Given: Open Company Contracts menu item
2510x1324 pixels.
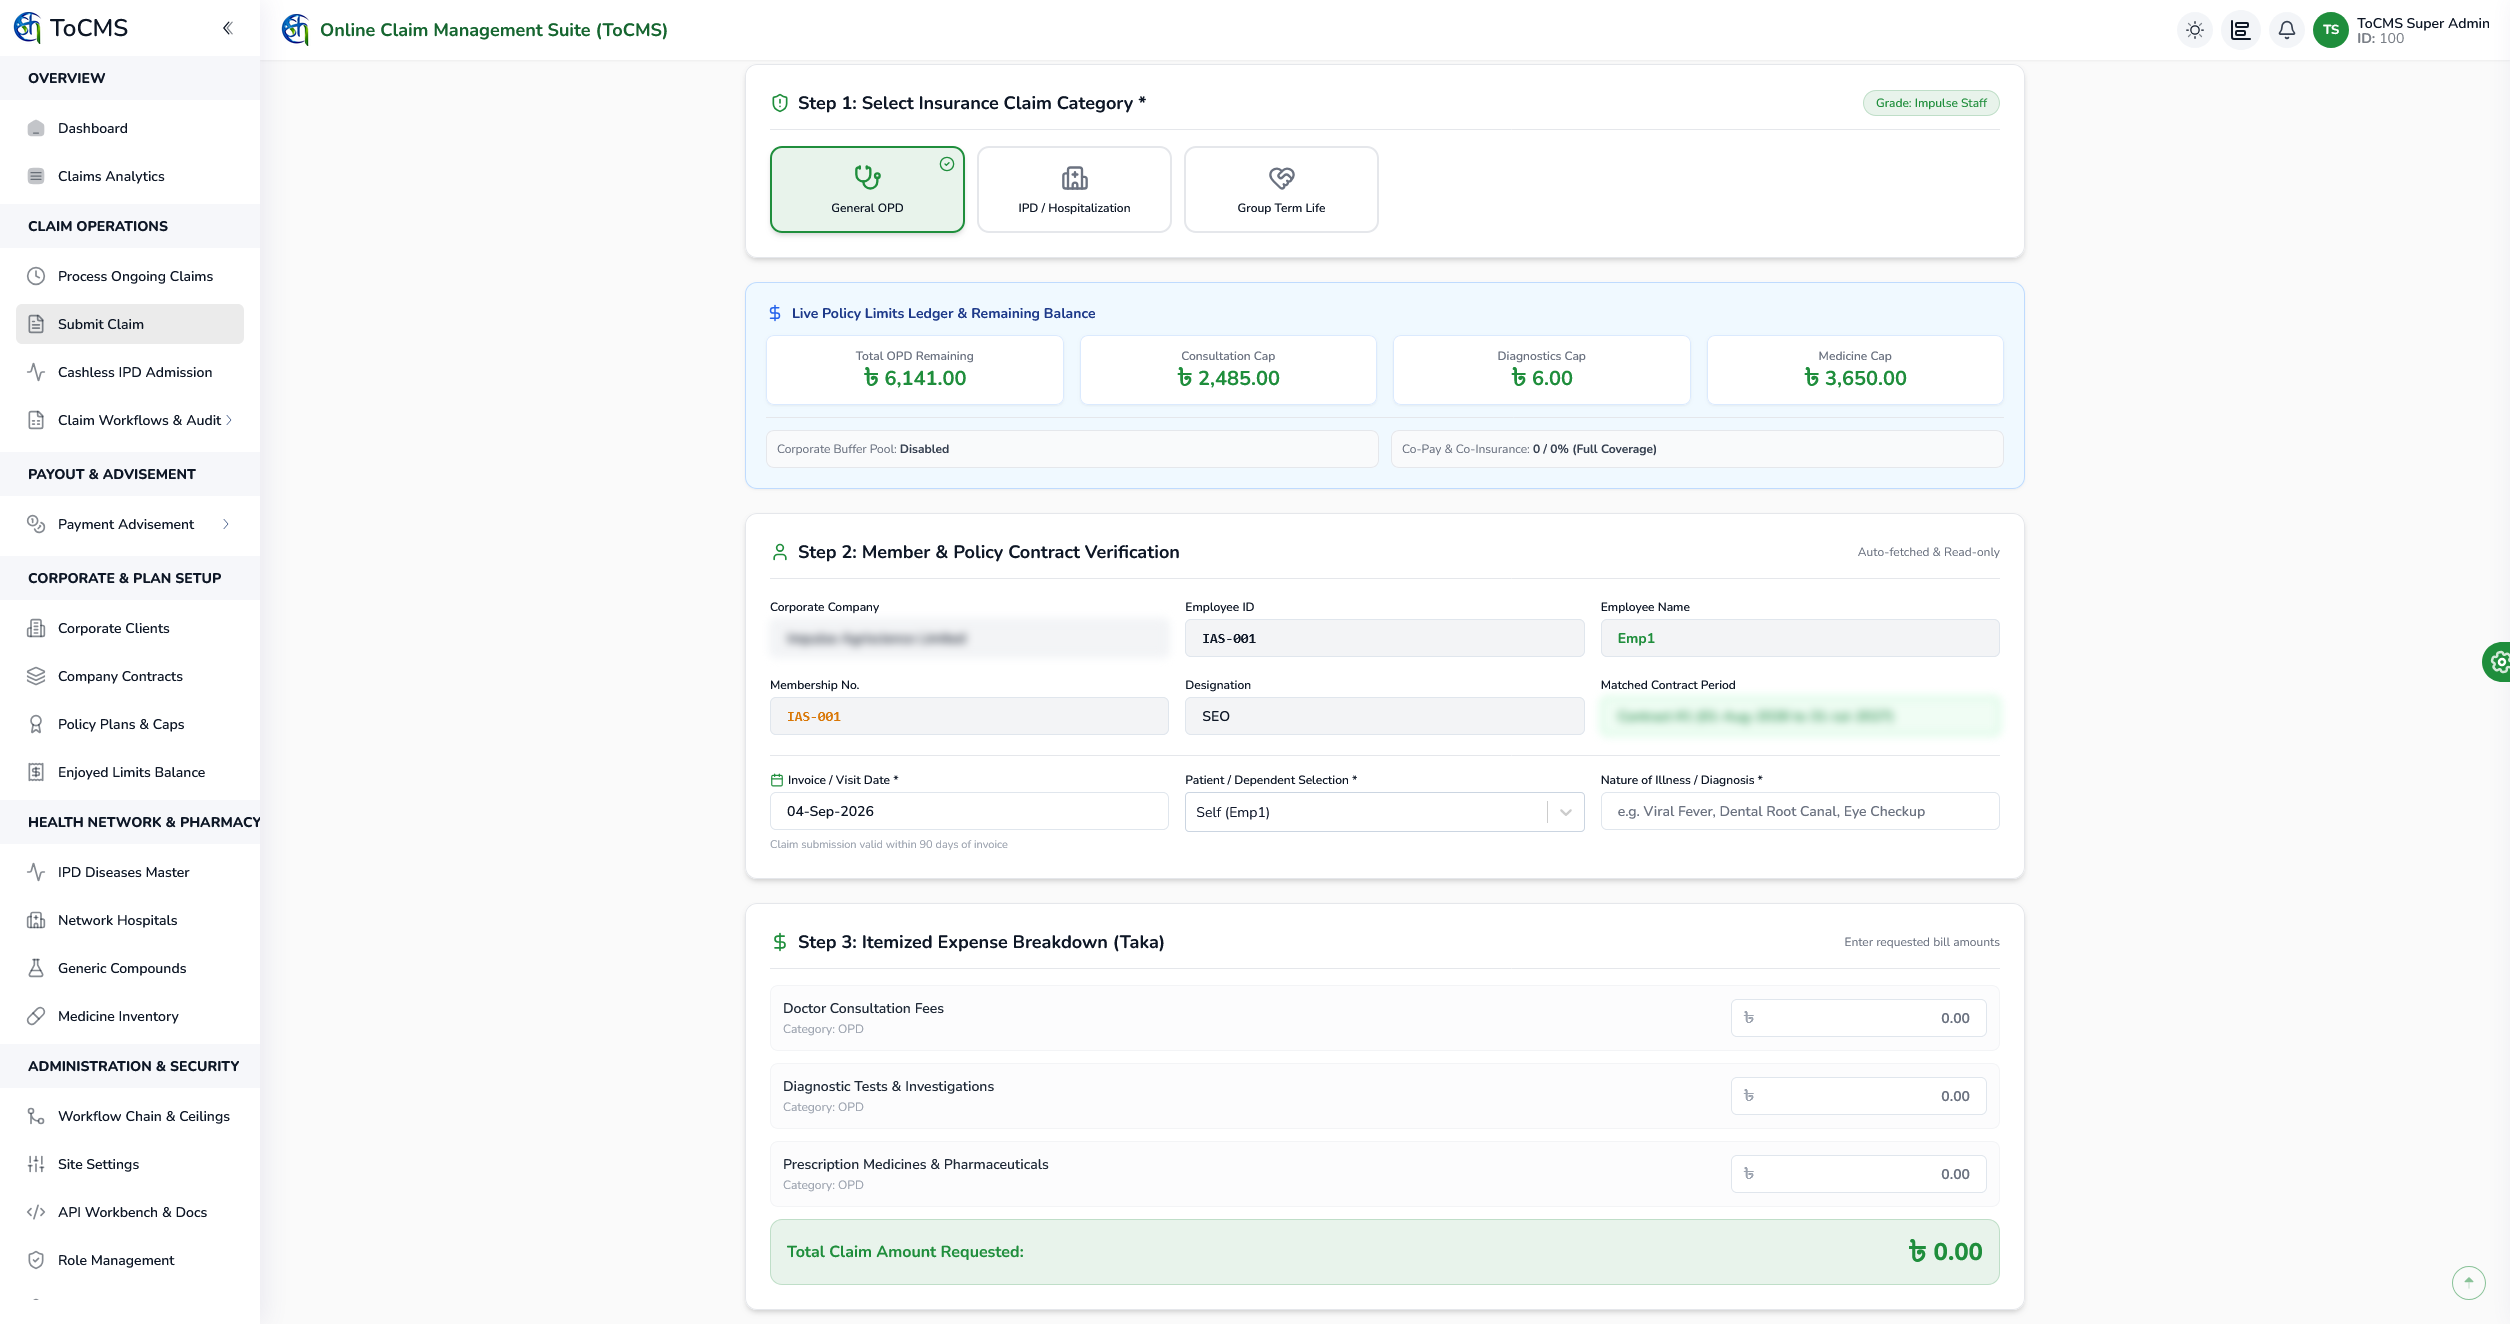Looking at the screenshot, I should 130,676.
